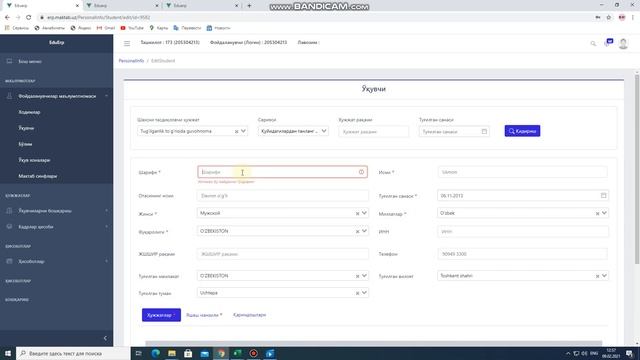Screen dimensions: 640x360
Task: Open the citizenship dropdown showing O'ZBEKISTON
Action: click(282, 231)
